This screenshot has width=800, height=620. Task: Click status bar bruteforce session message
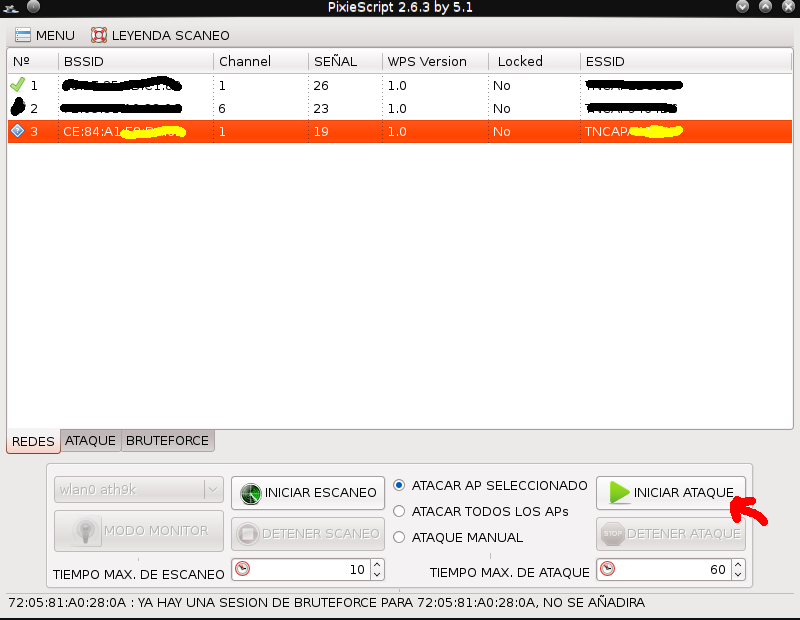(327, 603)
